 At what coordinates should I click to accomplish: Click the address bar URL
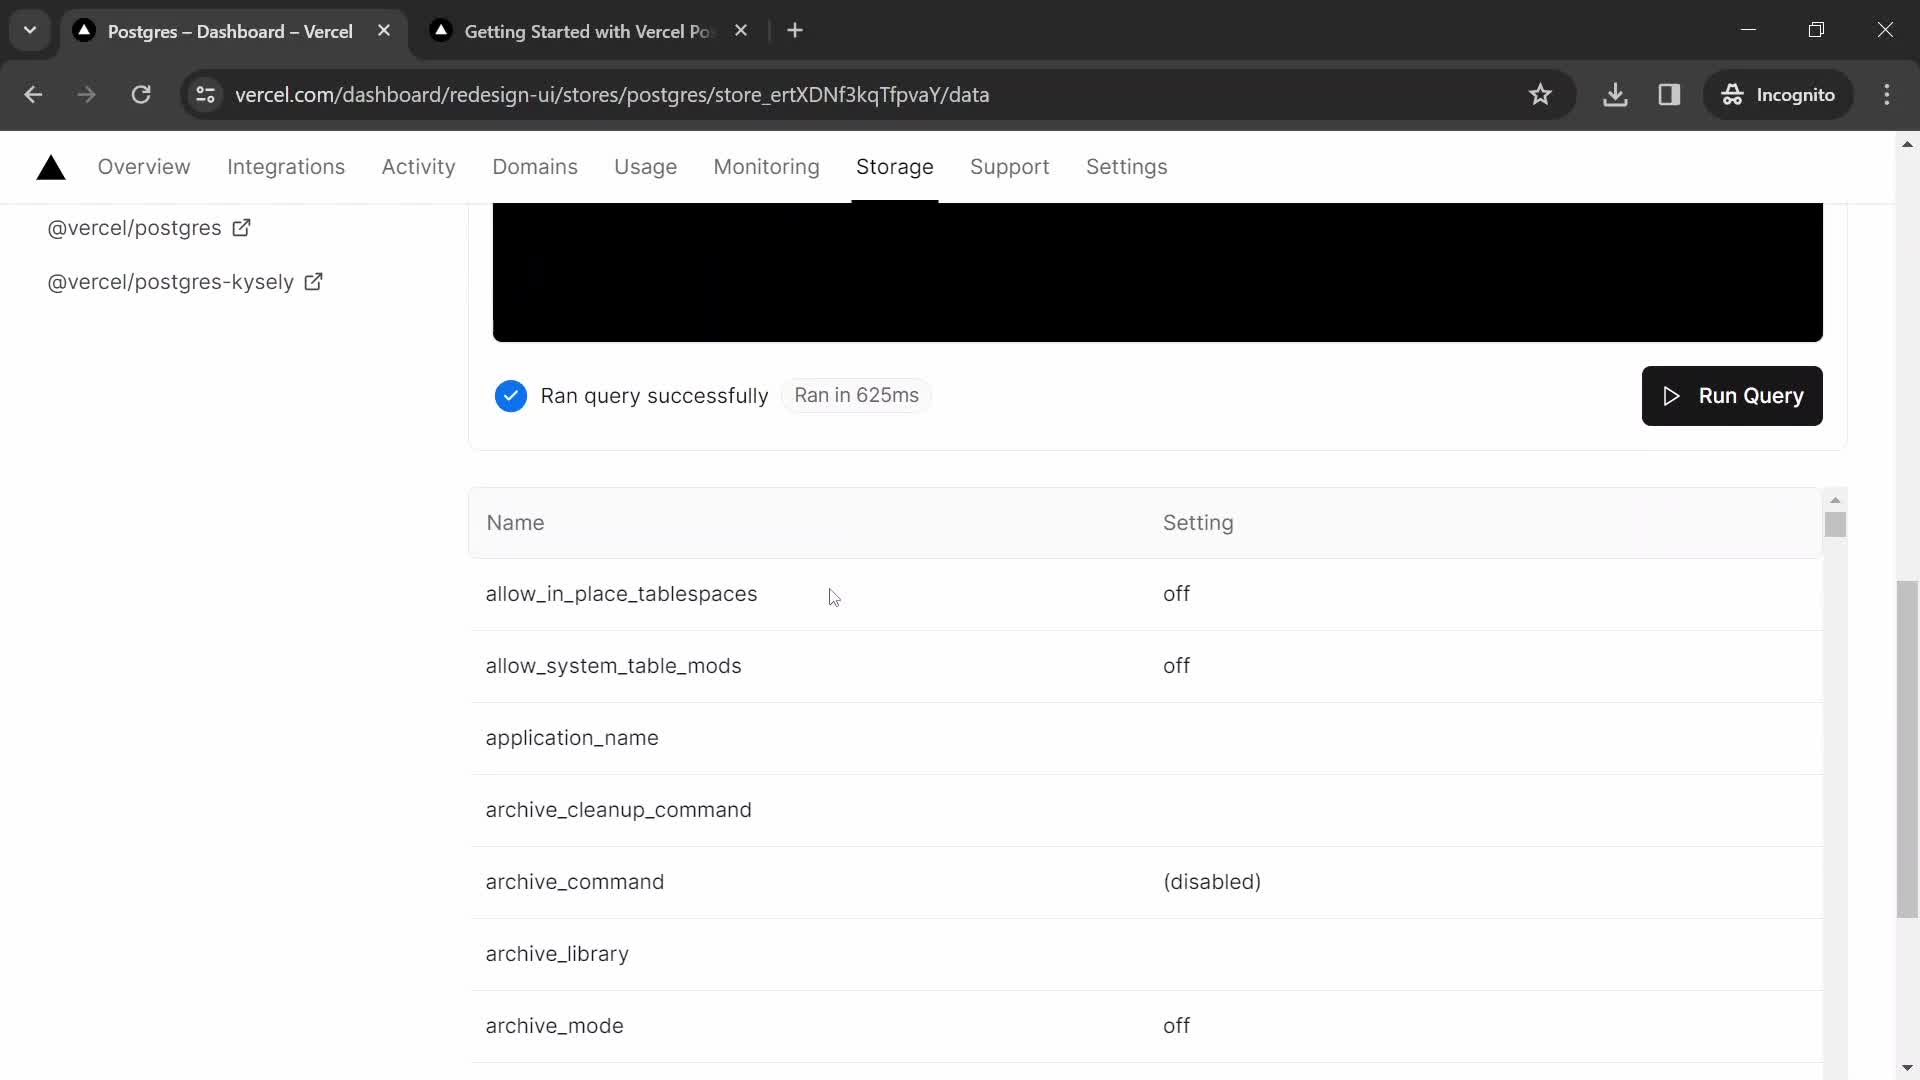pos(612,95)
